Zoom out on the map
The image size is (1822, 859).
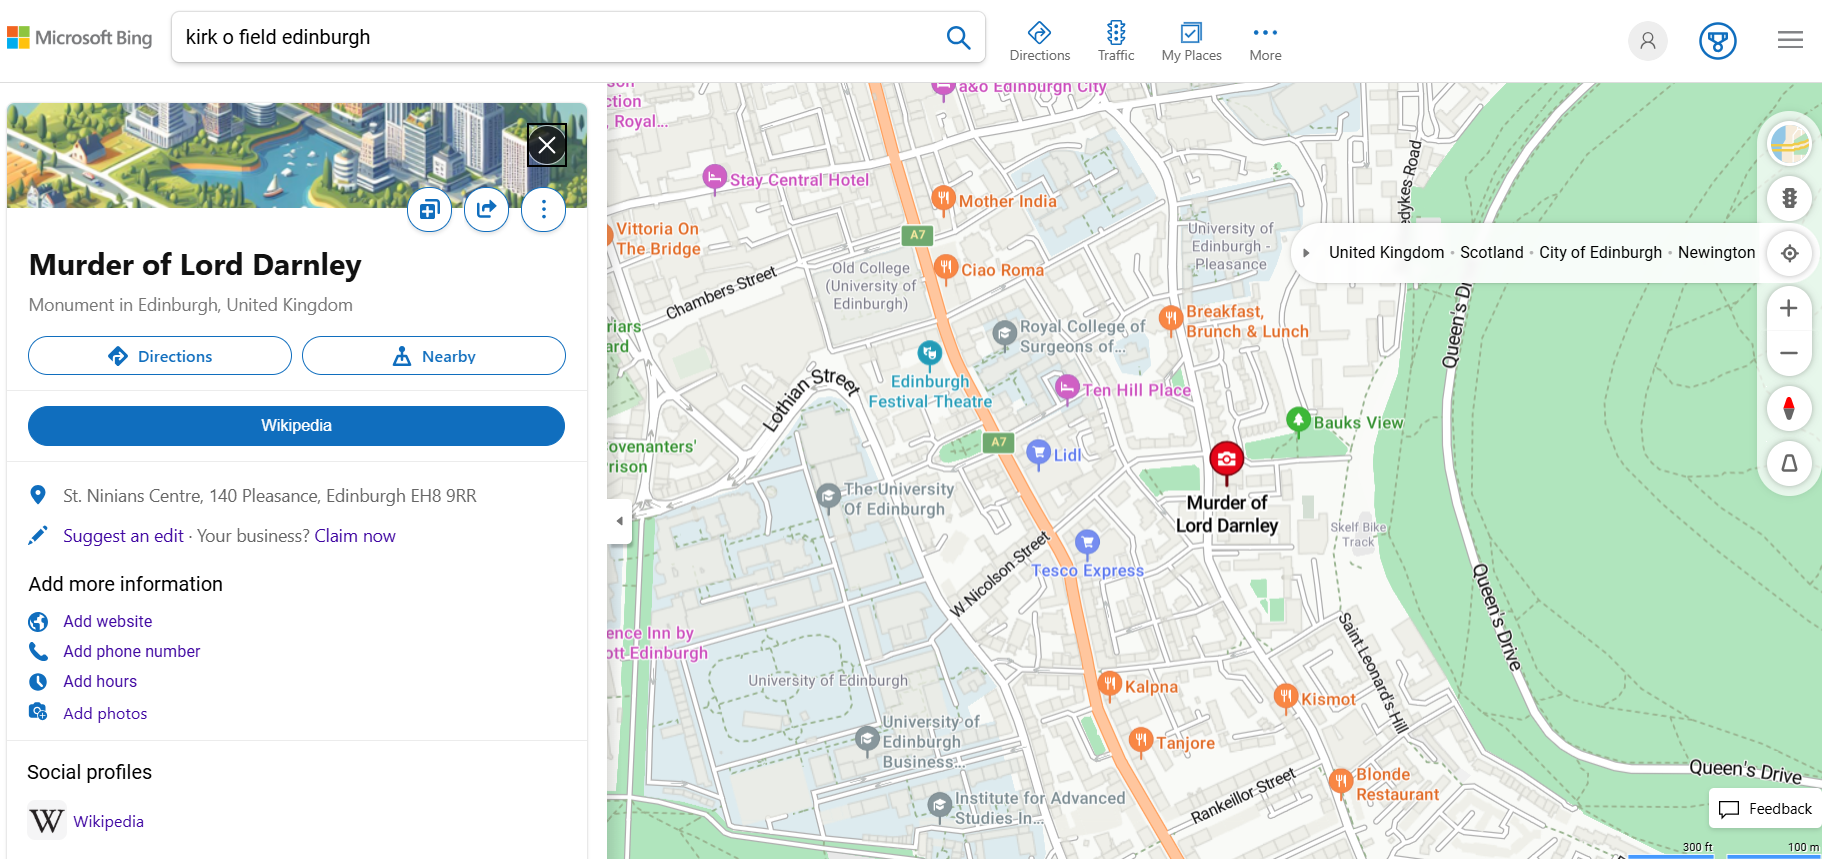tap(1789, 353)
